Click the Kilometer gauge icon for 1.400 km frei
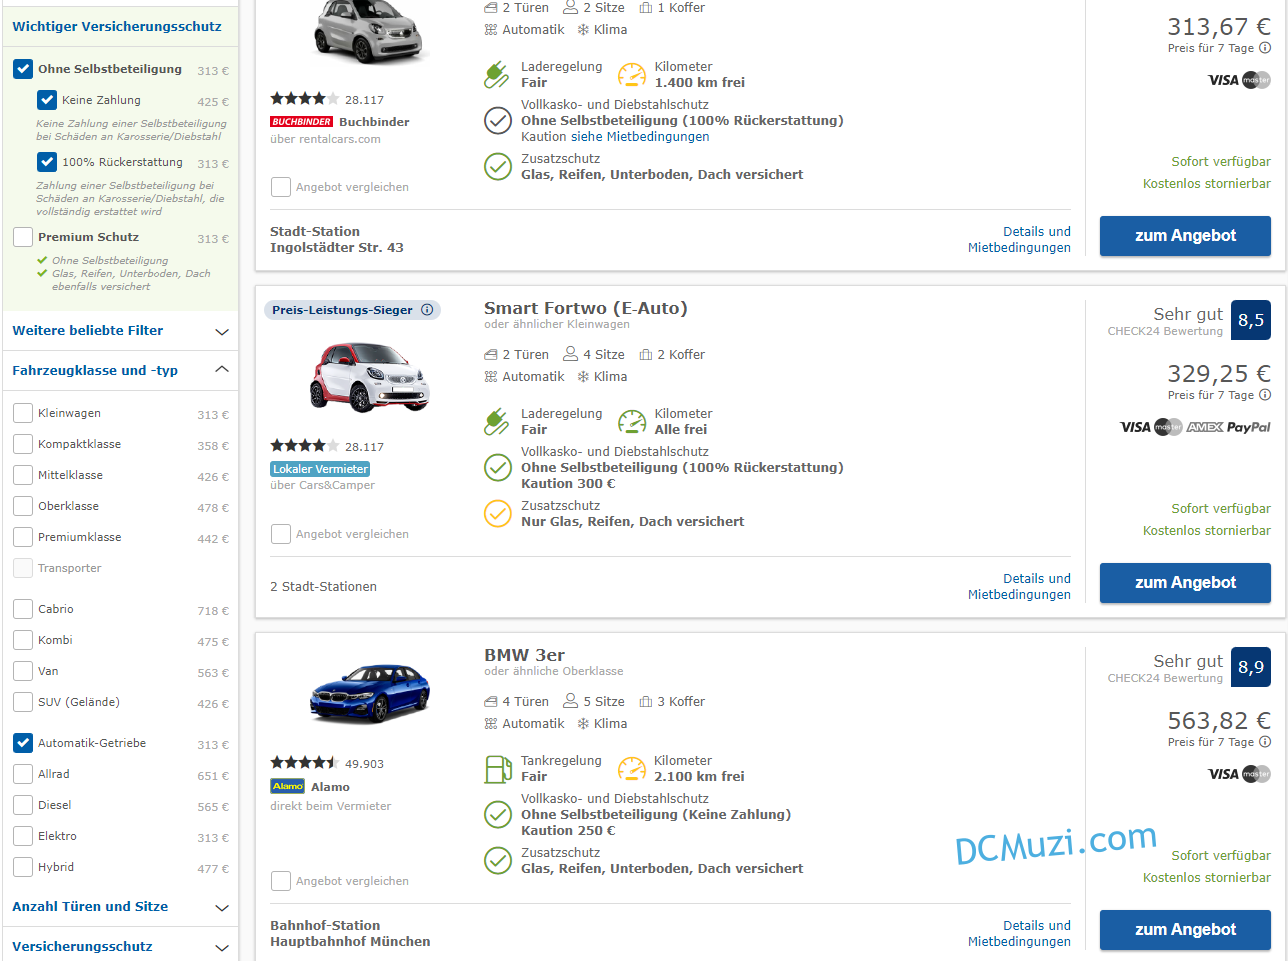The width and height of the screenshot is (1288, 961). 632,74
